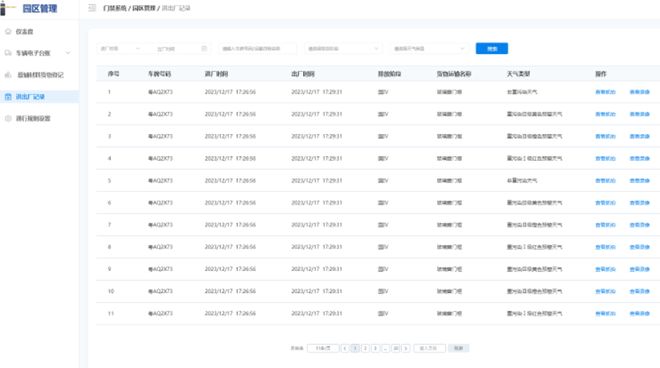660x368 pixels.
Task: Click plate number cell in row 1
Action: tap(160, 92)
